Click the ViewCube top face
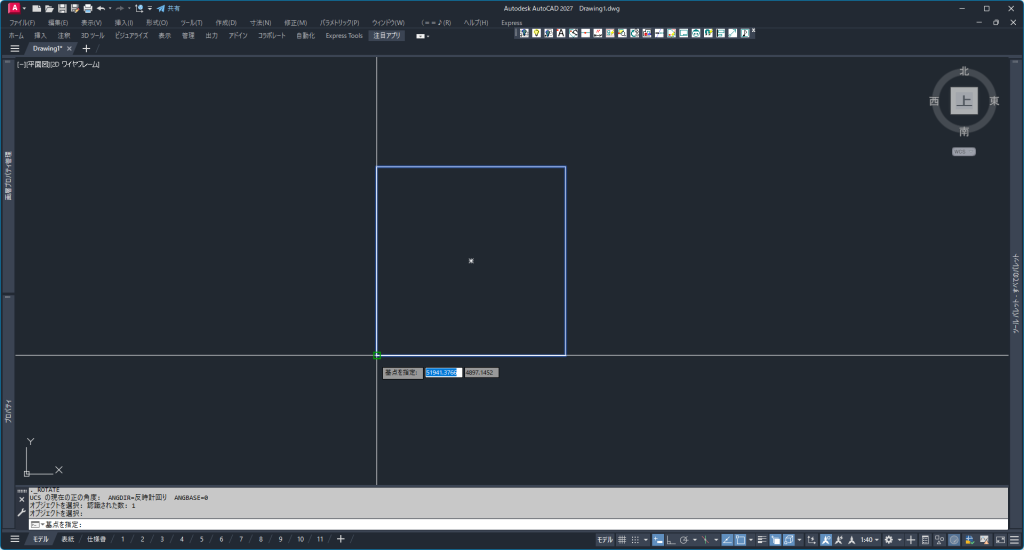 964,101
